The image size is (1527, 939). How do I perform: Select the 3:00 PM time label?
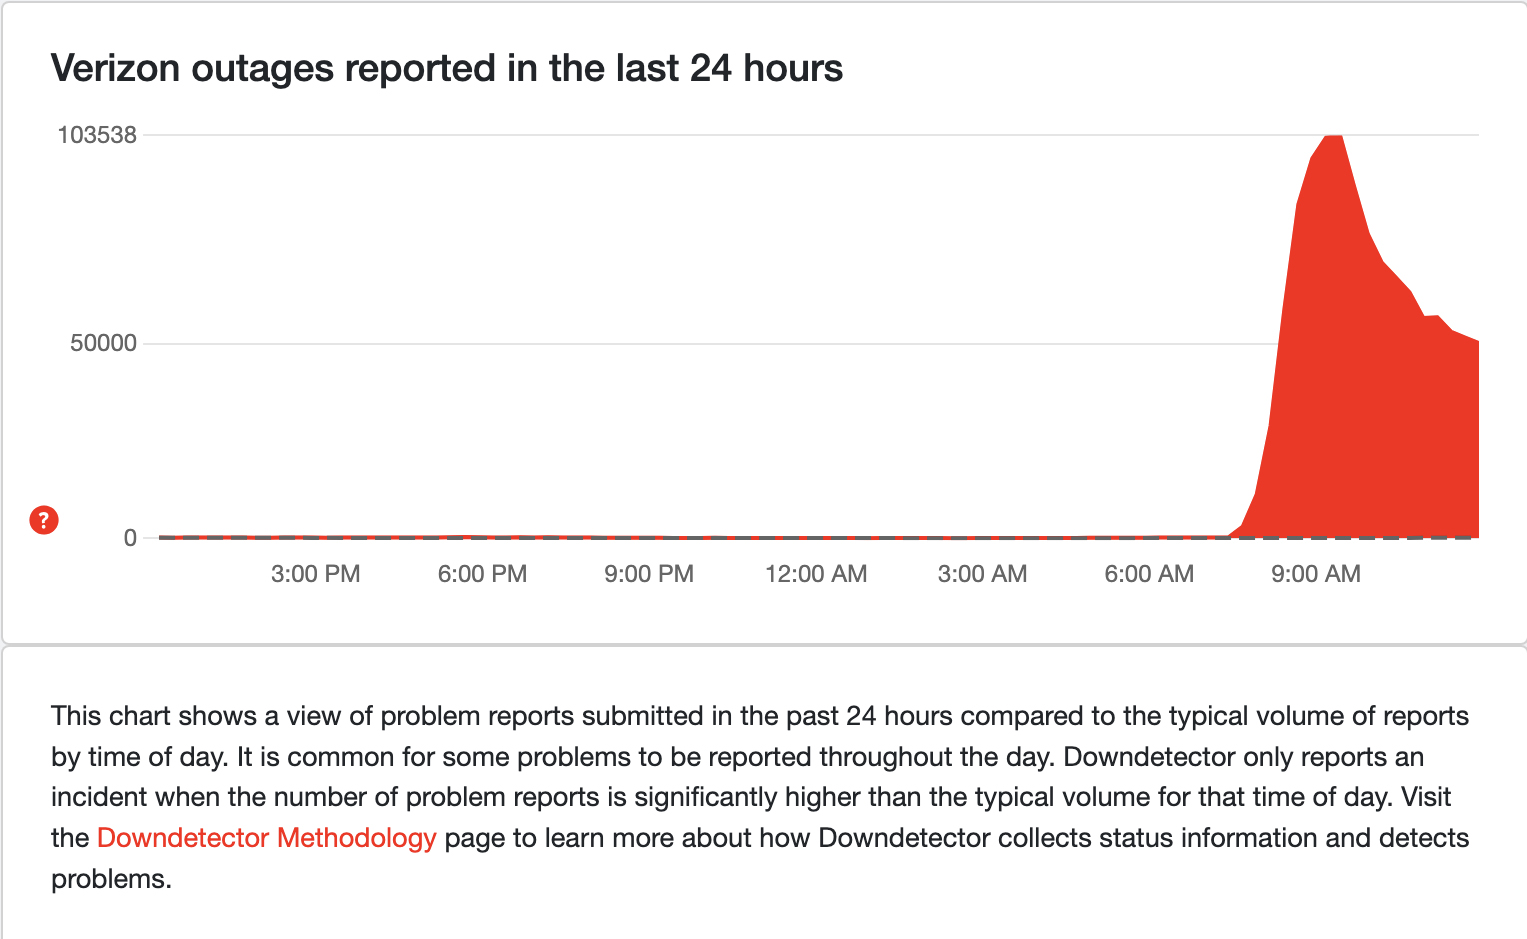315,574
